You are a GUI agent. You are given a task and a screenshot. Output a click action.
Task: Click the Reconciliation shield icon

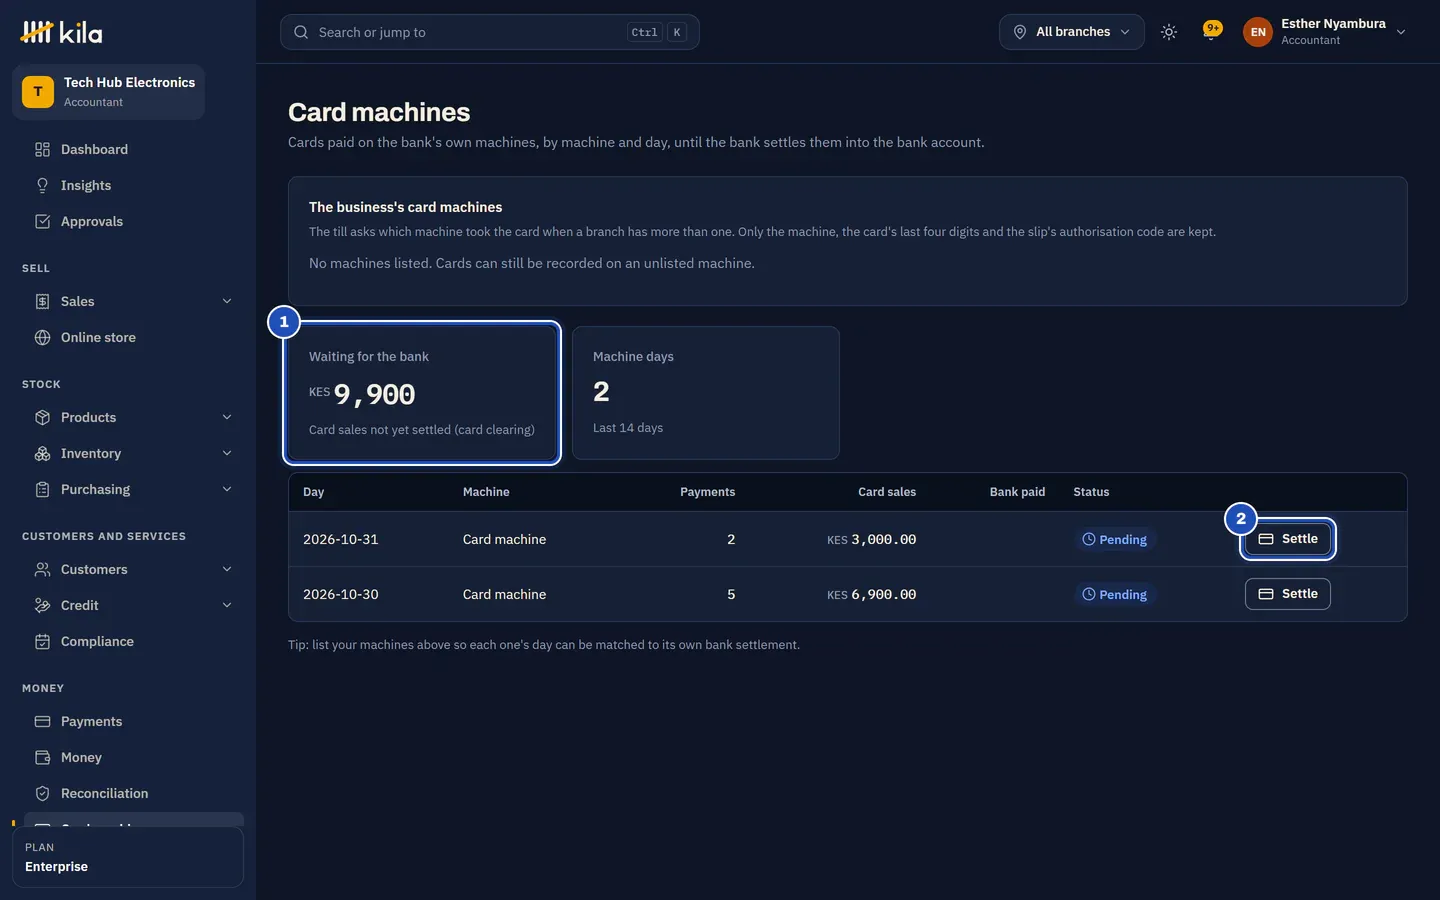(42, 793)
